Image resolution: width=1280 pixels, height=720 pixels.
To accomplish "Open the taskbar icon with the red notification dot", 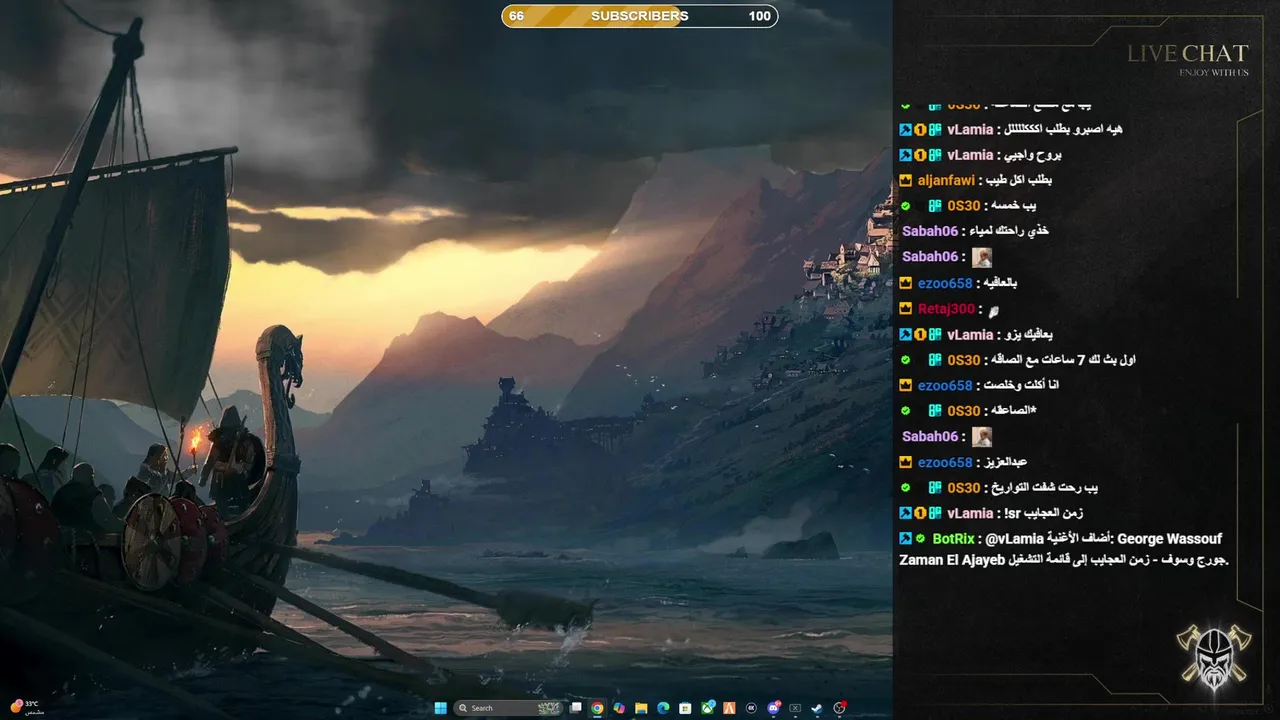I will 839,708.
